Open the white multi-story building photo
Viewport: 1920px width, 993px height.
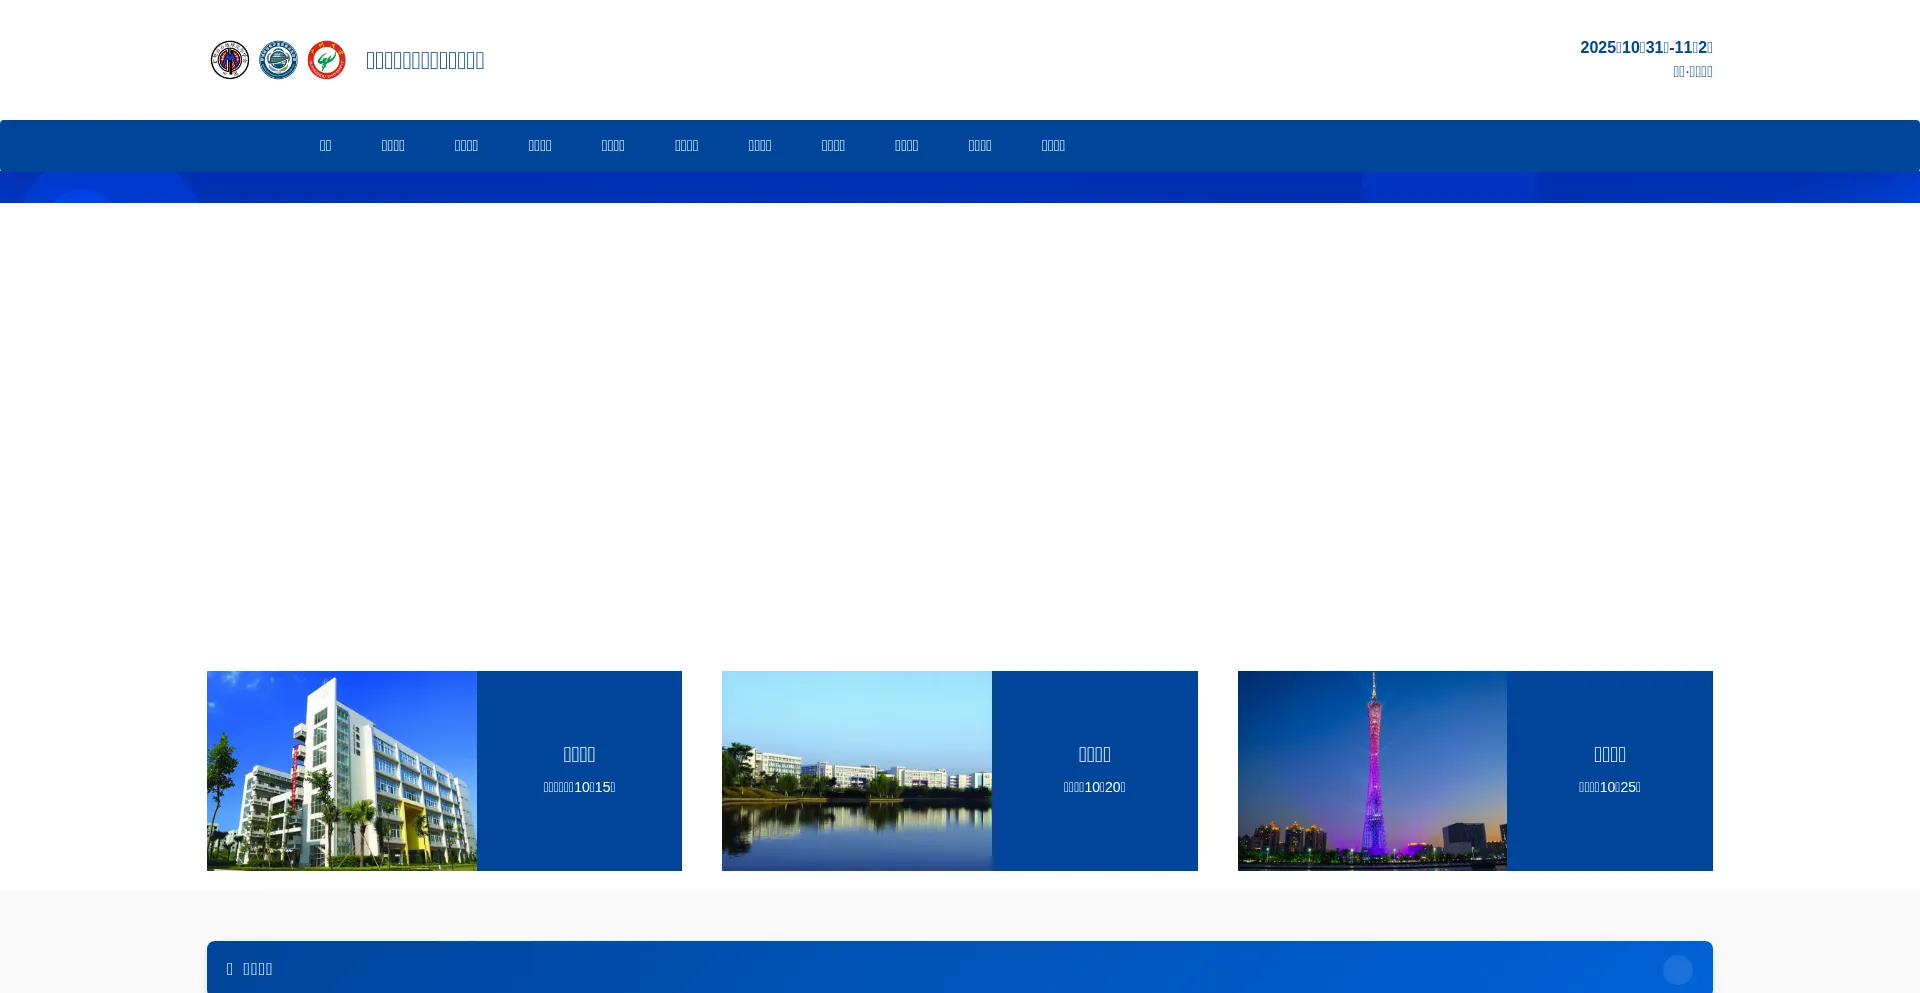[x=342, y=771]
